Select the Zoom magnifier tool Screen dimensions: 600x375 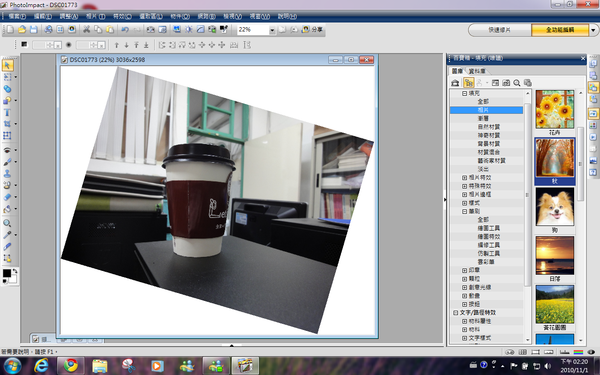coord(7,223)
